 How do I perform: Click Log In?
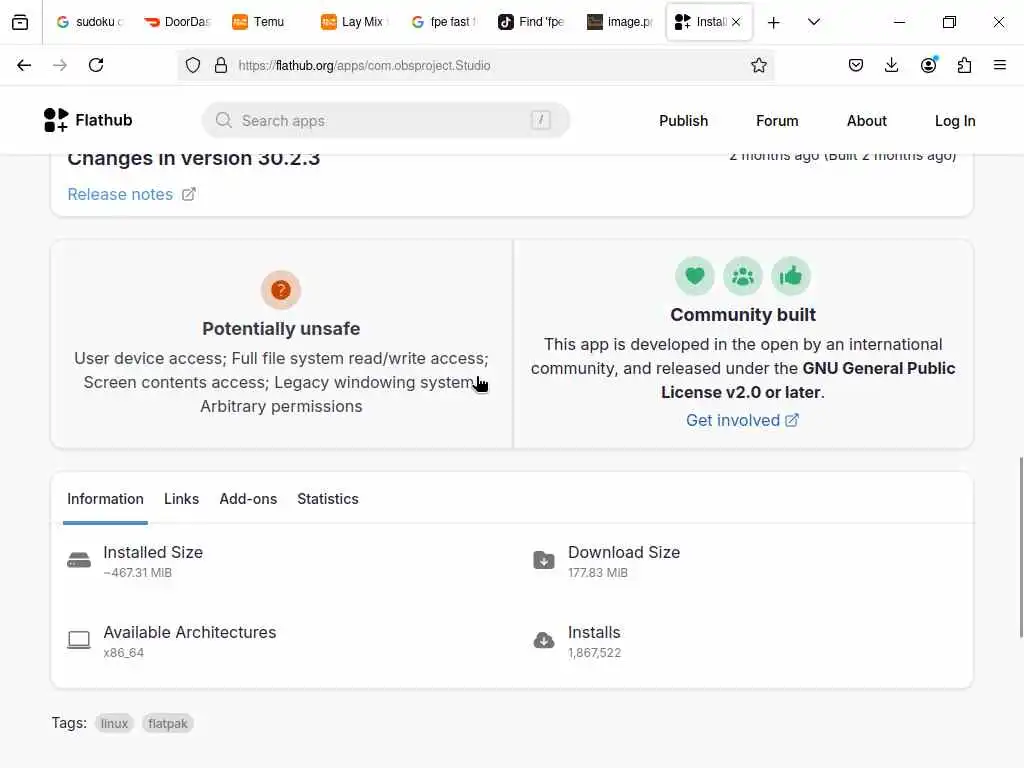click(x=955, y=121)
